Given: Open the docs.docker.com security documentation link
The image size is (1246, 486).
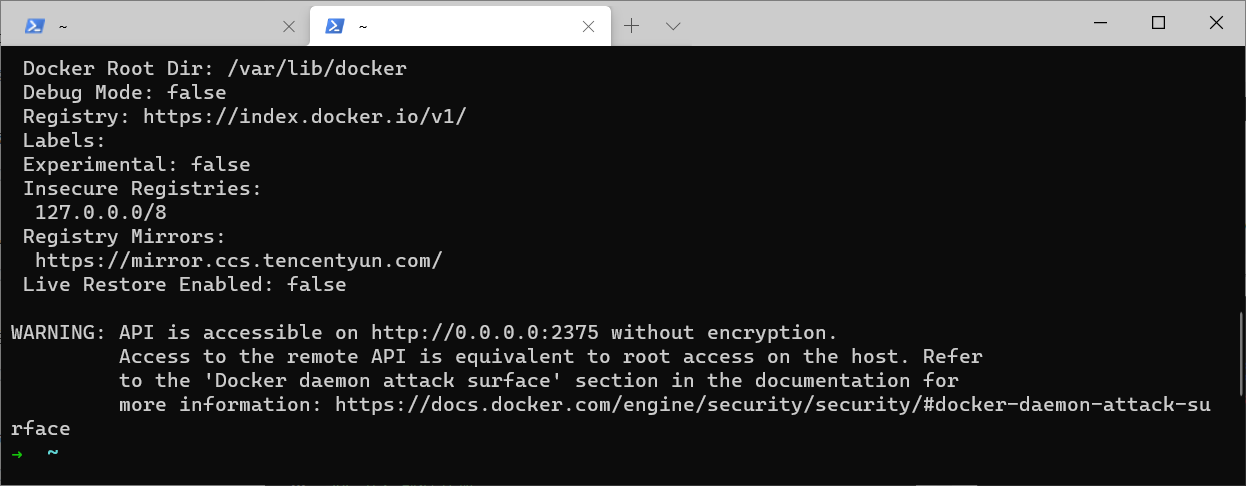Looking at the screenshot, I should click(x=772, y=405).
